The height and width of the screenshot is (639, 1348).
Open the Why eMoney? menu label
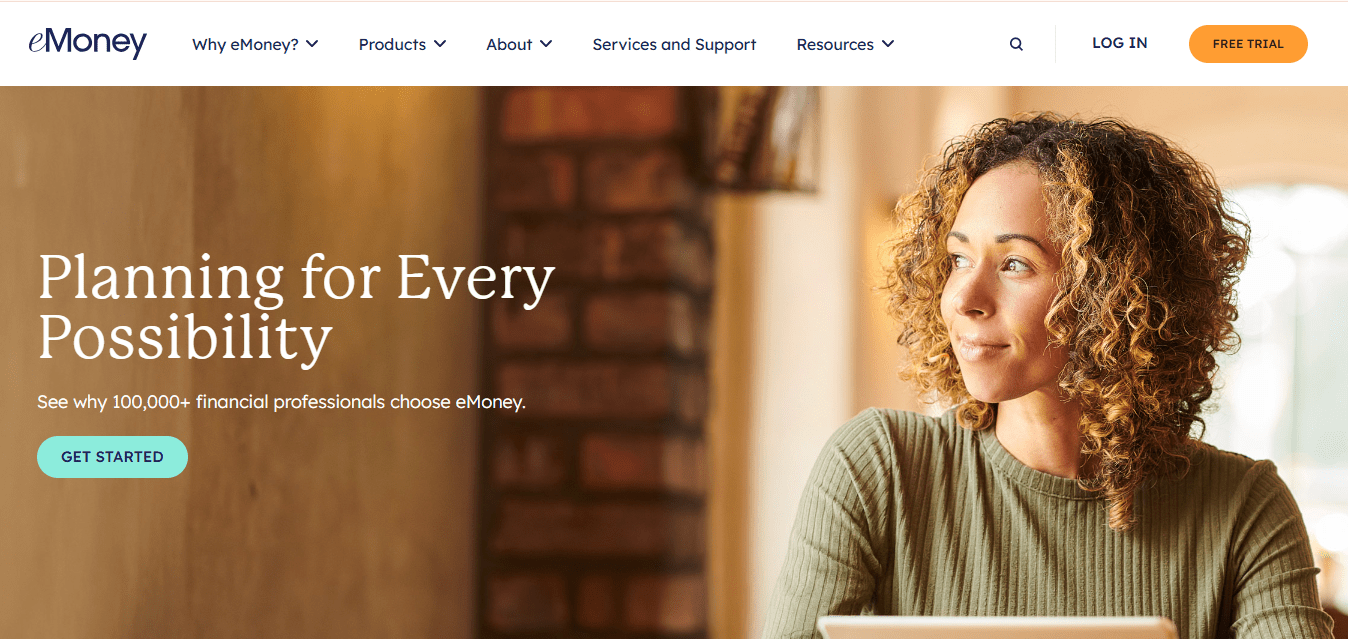click(245, 44)
